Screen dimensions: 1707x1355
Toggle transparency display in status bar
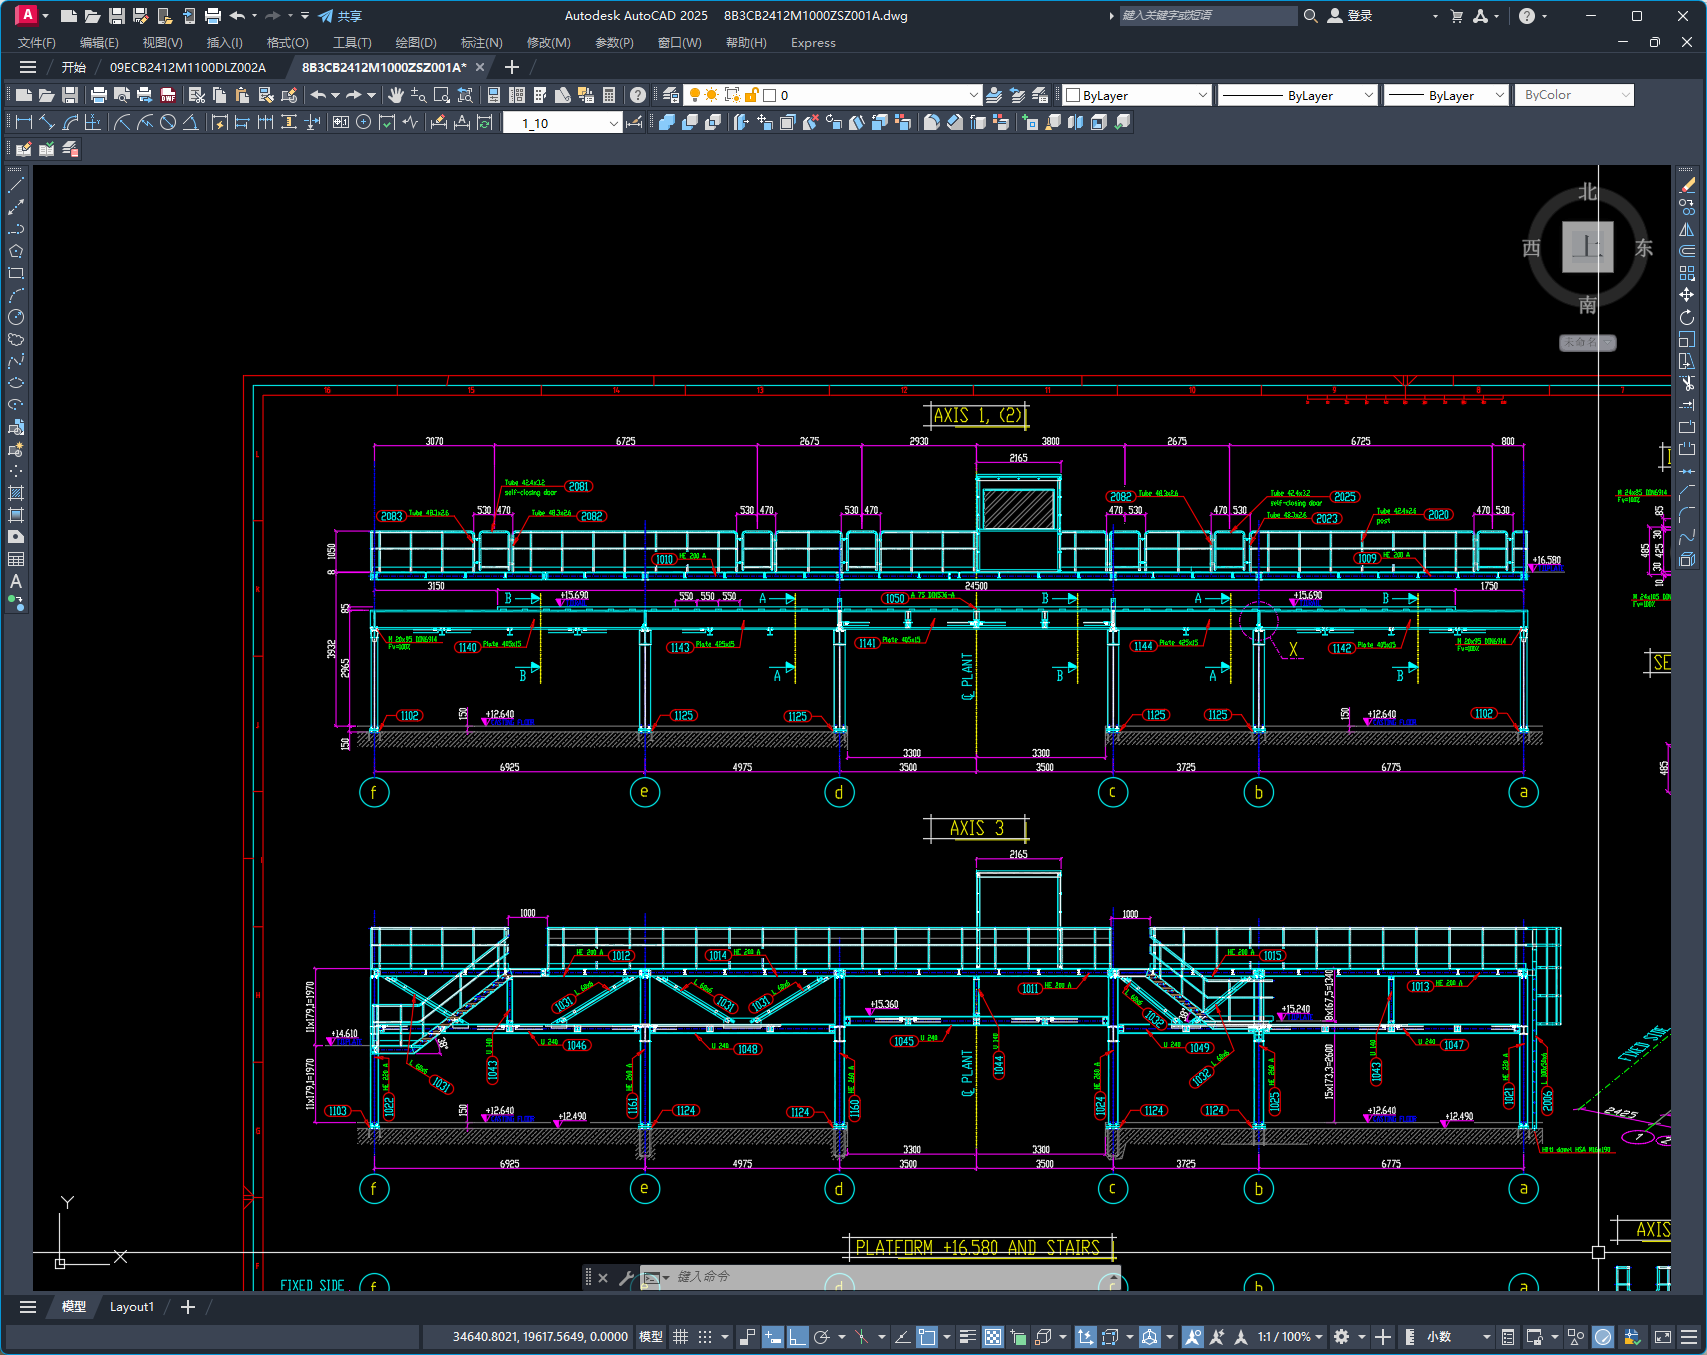993,1337
